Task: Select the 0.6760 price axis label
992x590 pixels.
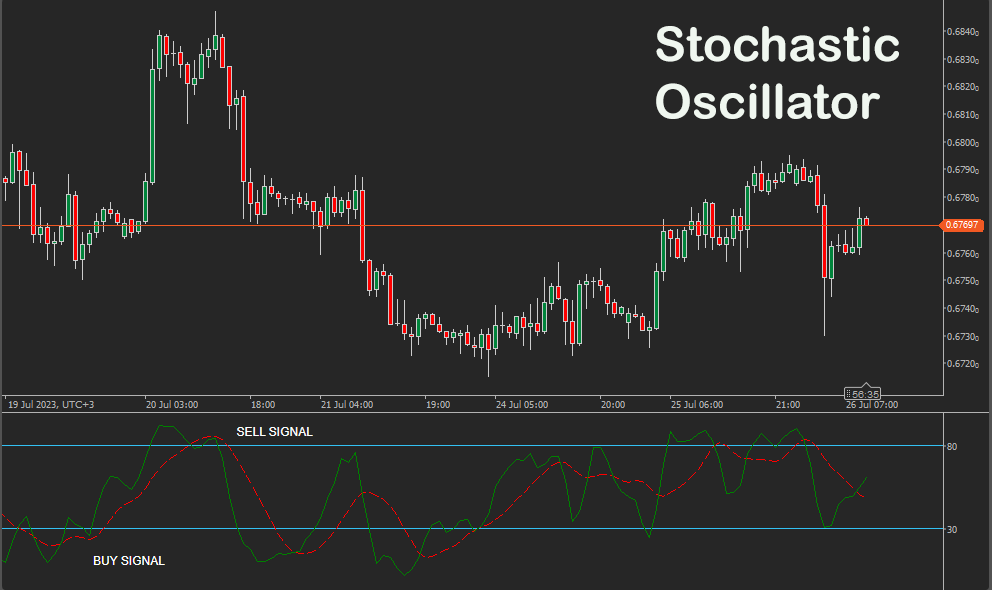Action: [963, 254]
